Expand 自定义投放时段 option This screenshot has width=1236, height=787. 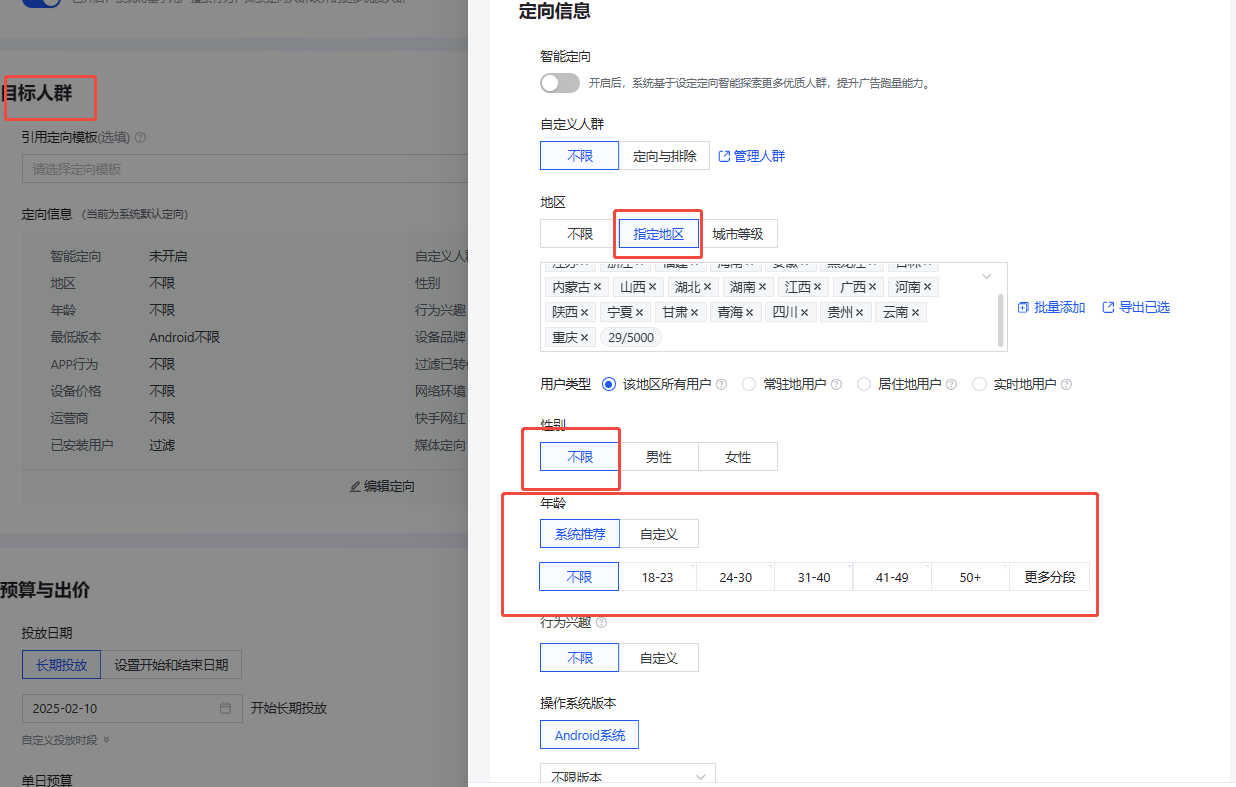tap(66, 740)
